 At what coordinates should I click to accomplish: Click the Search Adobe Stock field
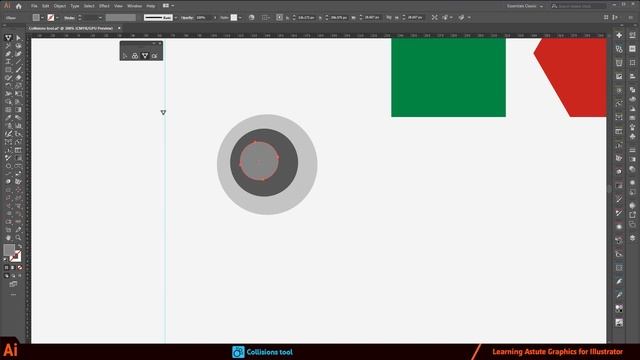click(578, 6)
